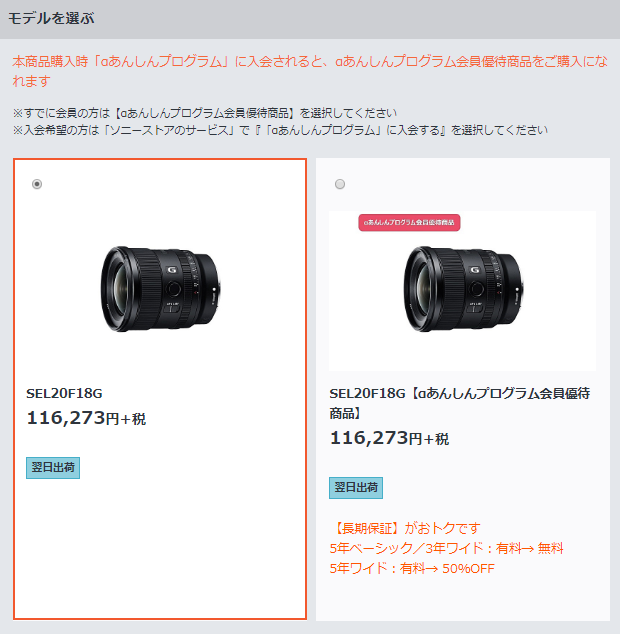Click the lens image of the standard SEL20F18G
620x634 pixels.
coord(161,289)
